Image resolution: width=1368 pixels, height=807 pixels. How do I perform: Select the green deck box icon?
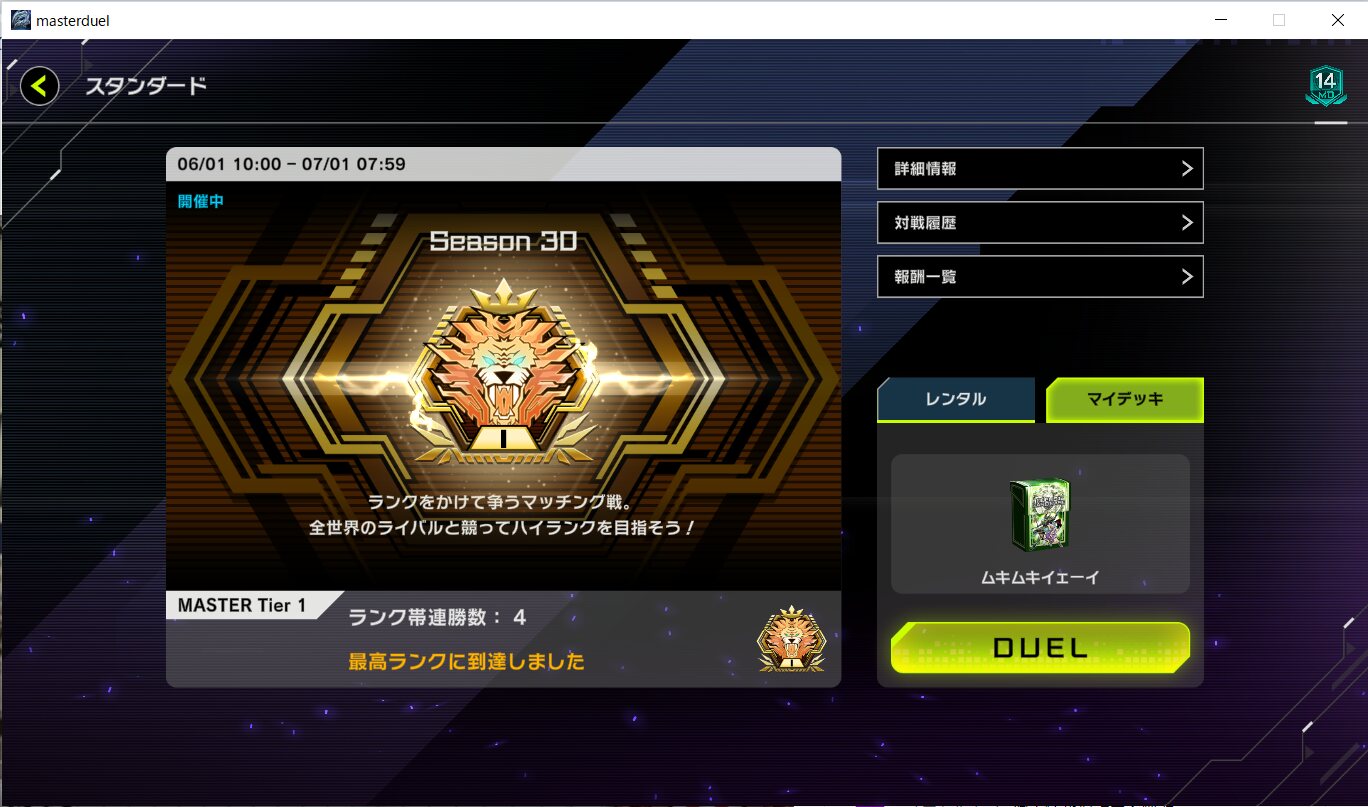point(1040,514)
